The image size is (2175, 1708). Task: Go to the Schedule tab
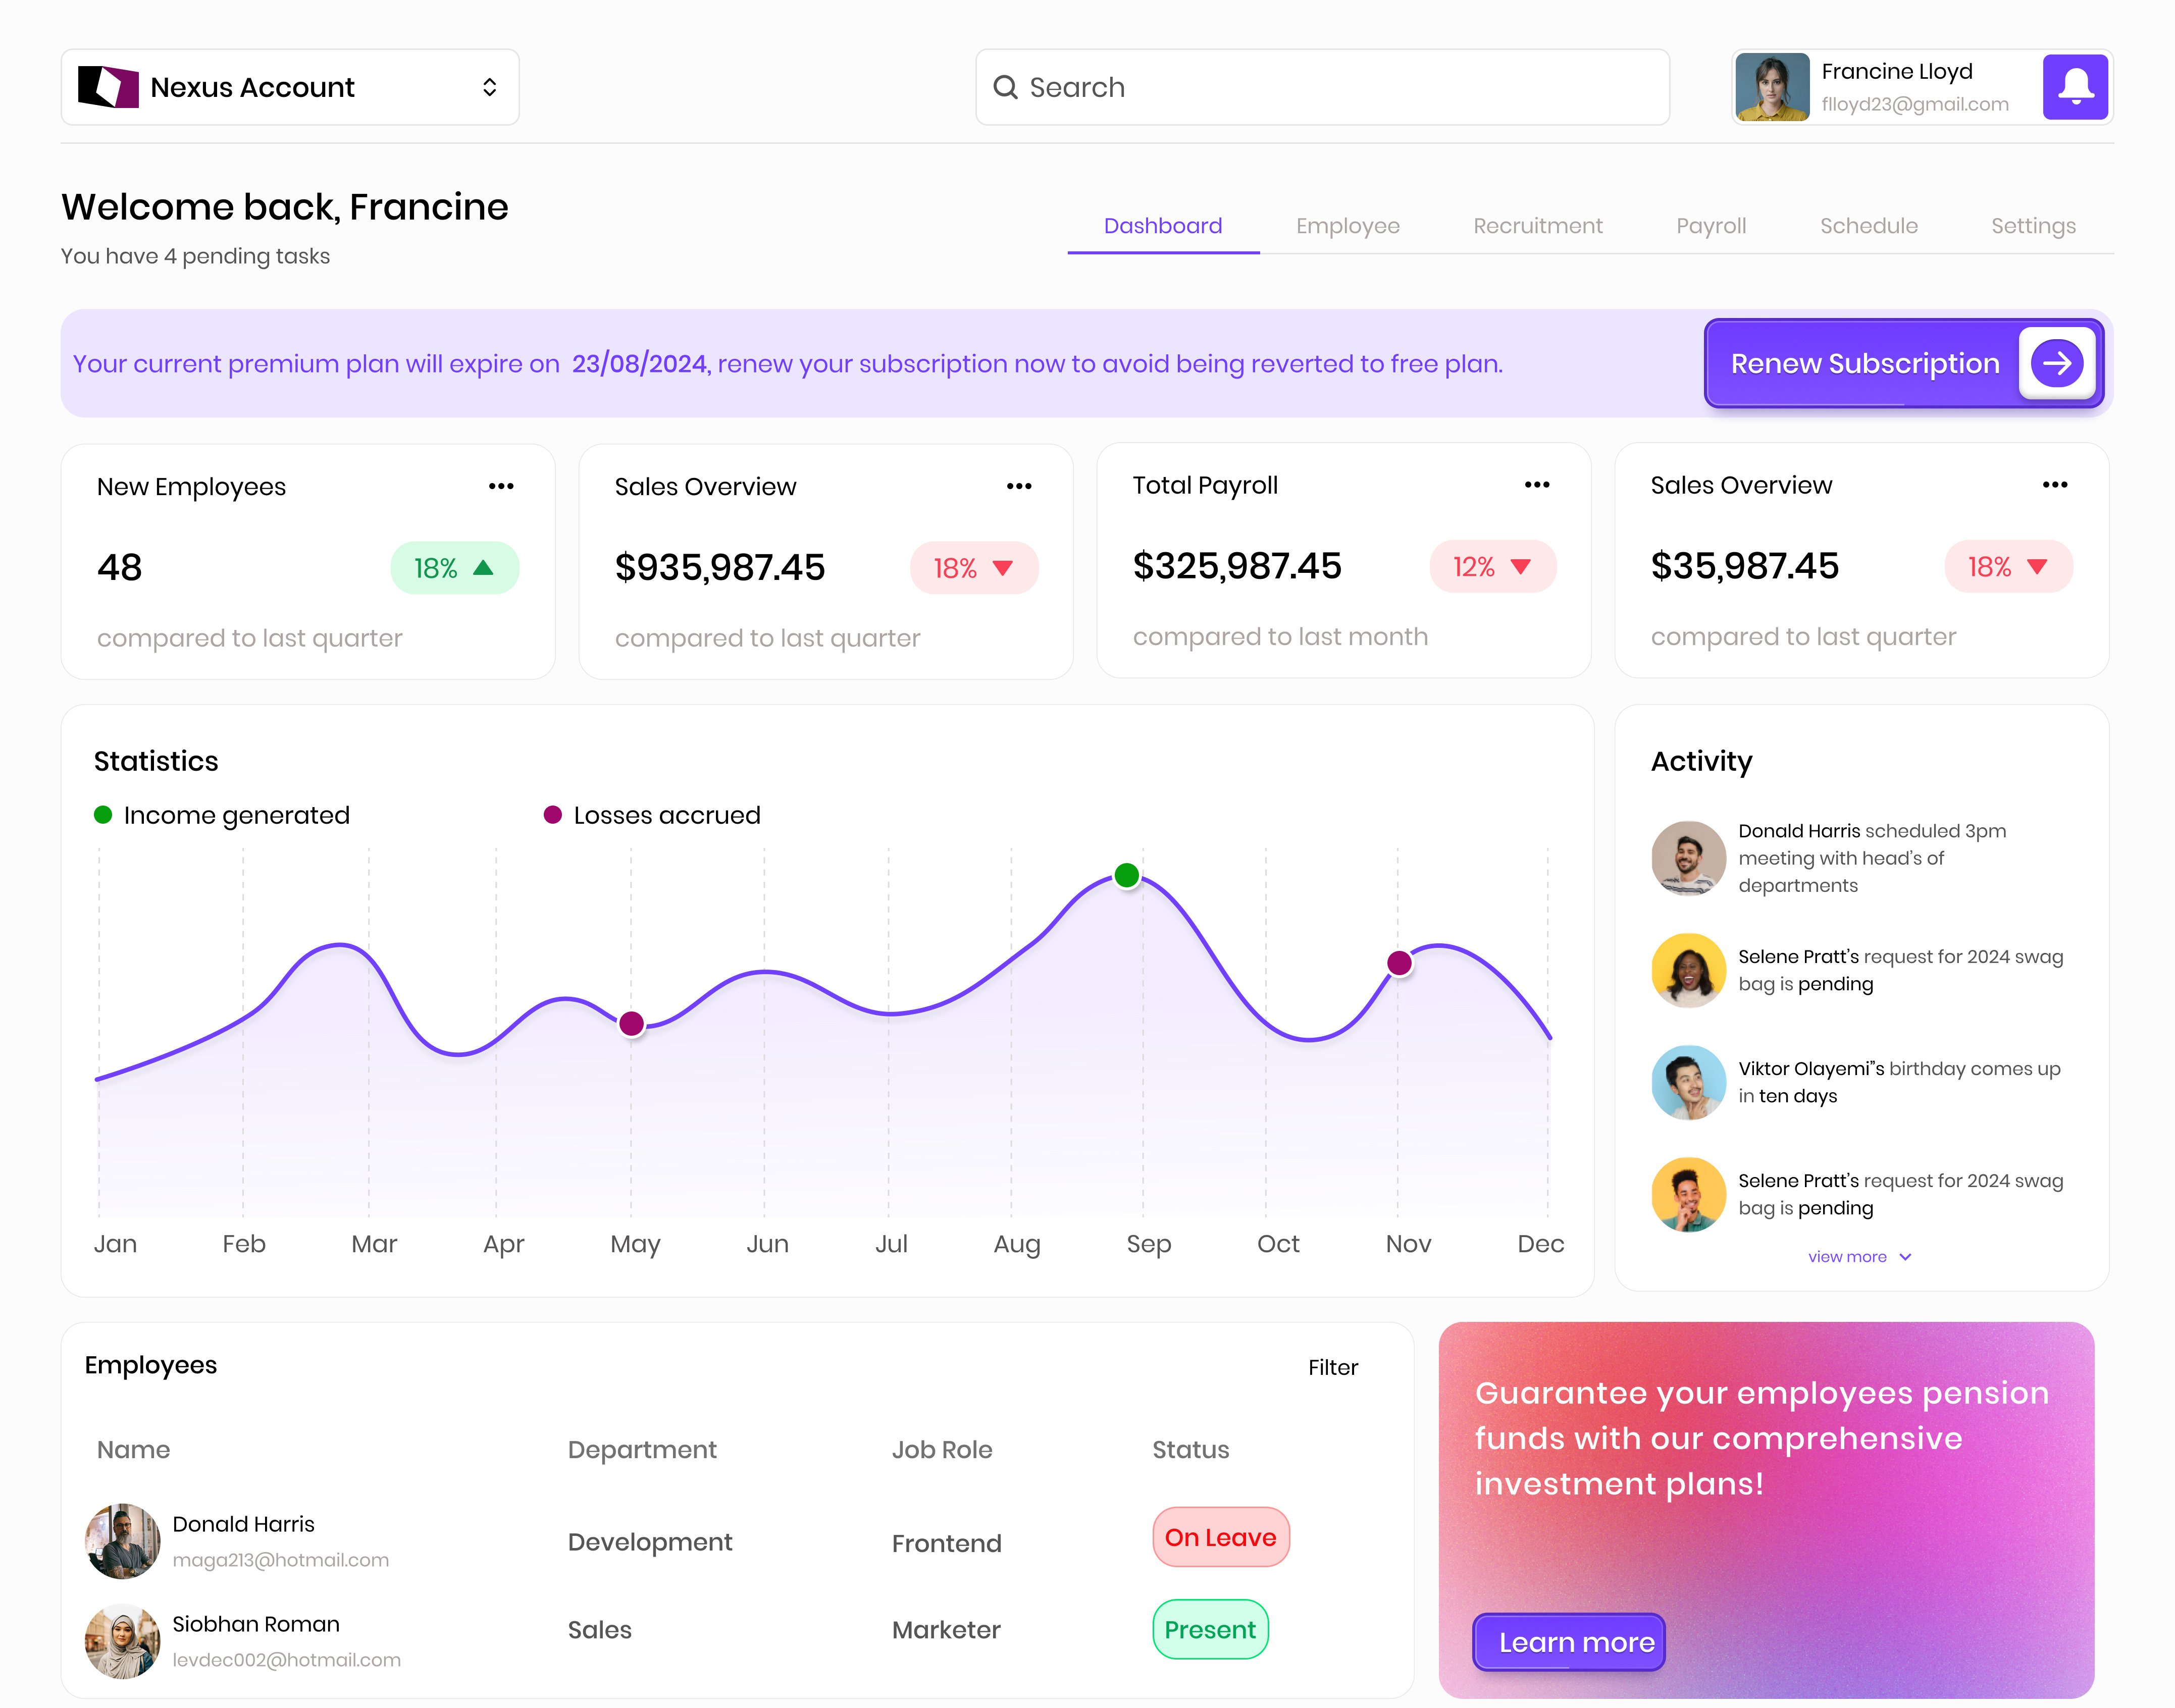[1868, 226]
